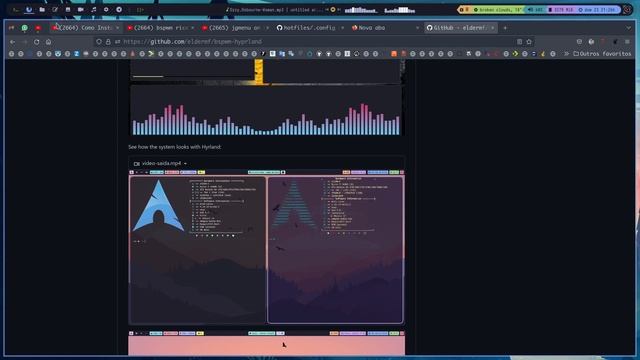Show more bookmarks overflow chevron
The height and width of the screenshot is (360, 640).
tap(567, 53)
